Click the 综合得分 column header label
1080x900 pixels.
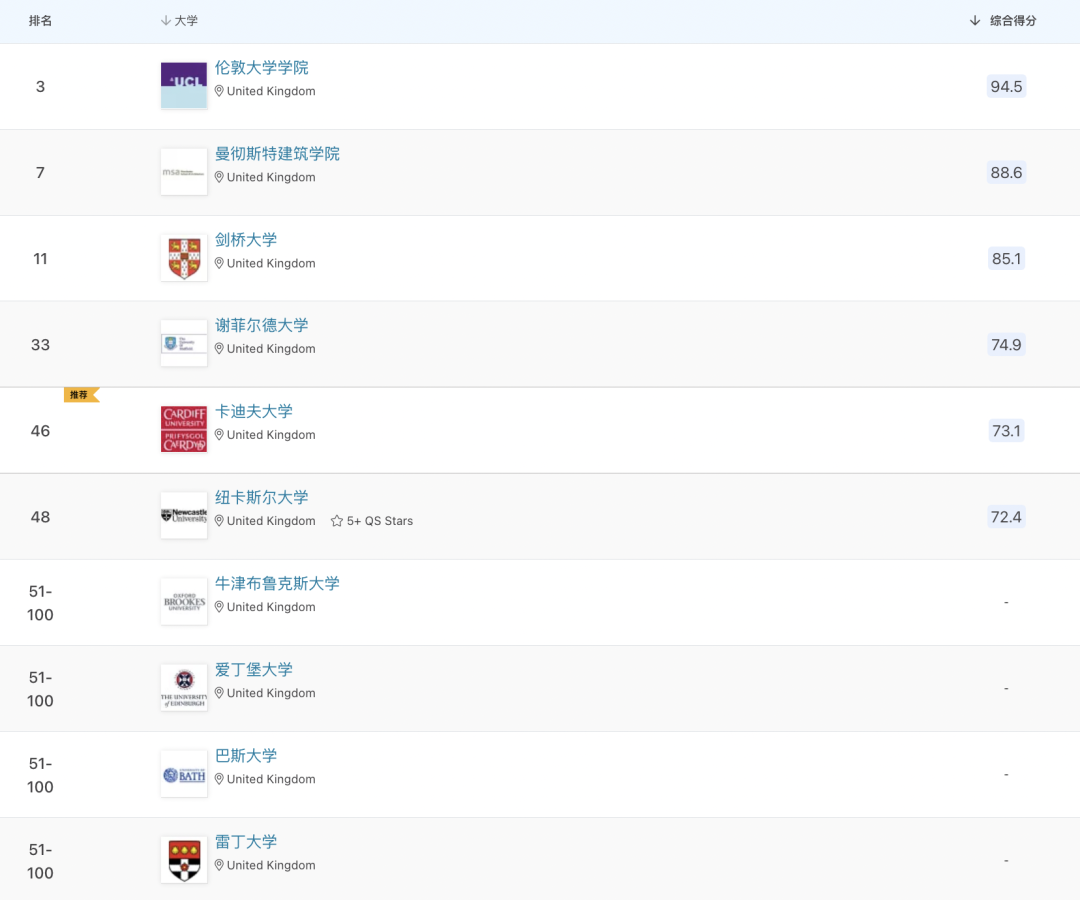[x=1013, y=21]
